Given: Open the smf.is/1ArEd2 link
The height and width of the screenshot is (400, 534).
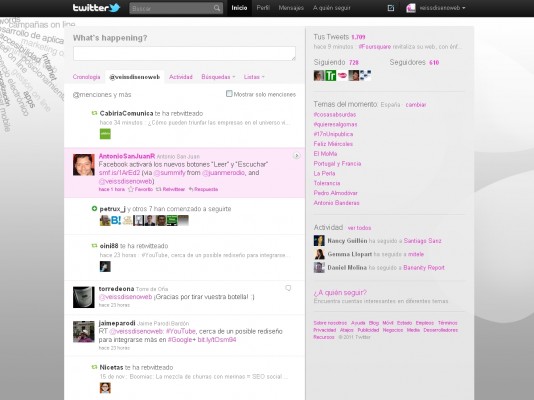Looking at the screenshot, I should (x=120, y=173).
